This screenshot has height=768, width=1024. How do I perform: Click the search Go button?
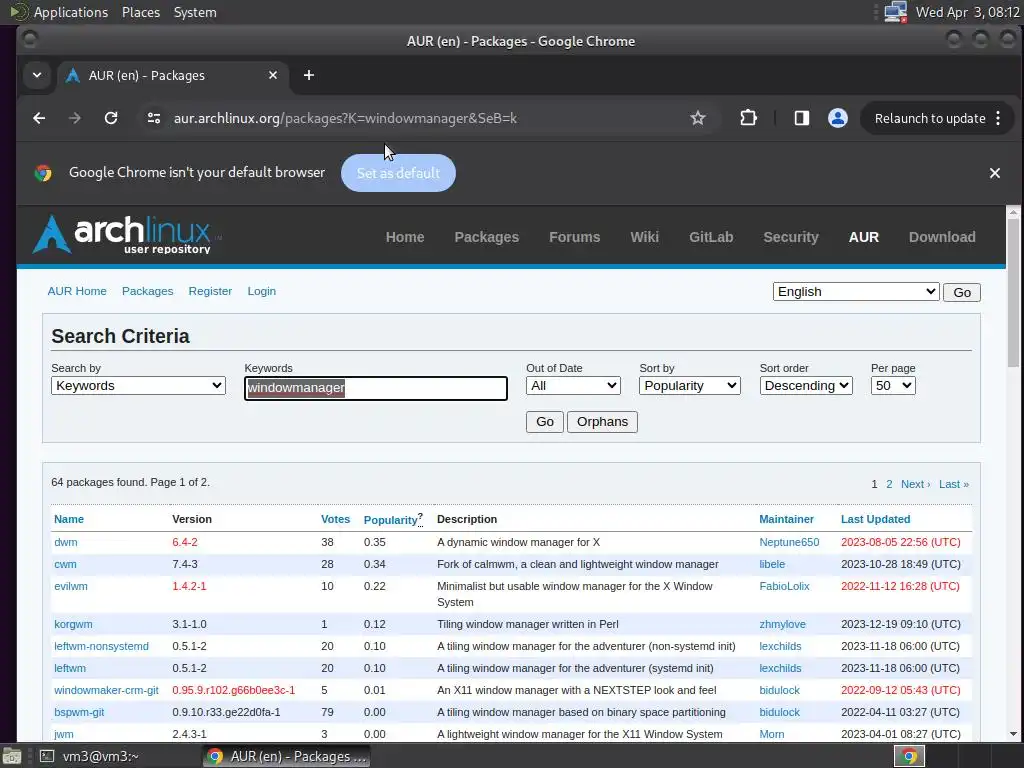(545, 422)
